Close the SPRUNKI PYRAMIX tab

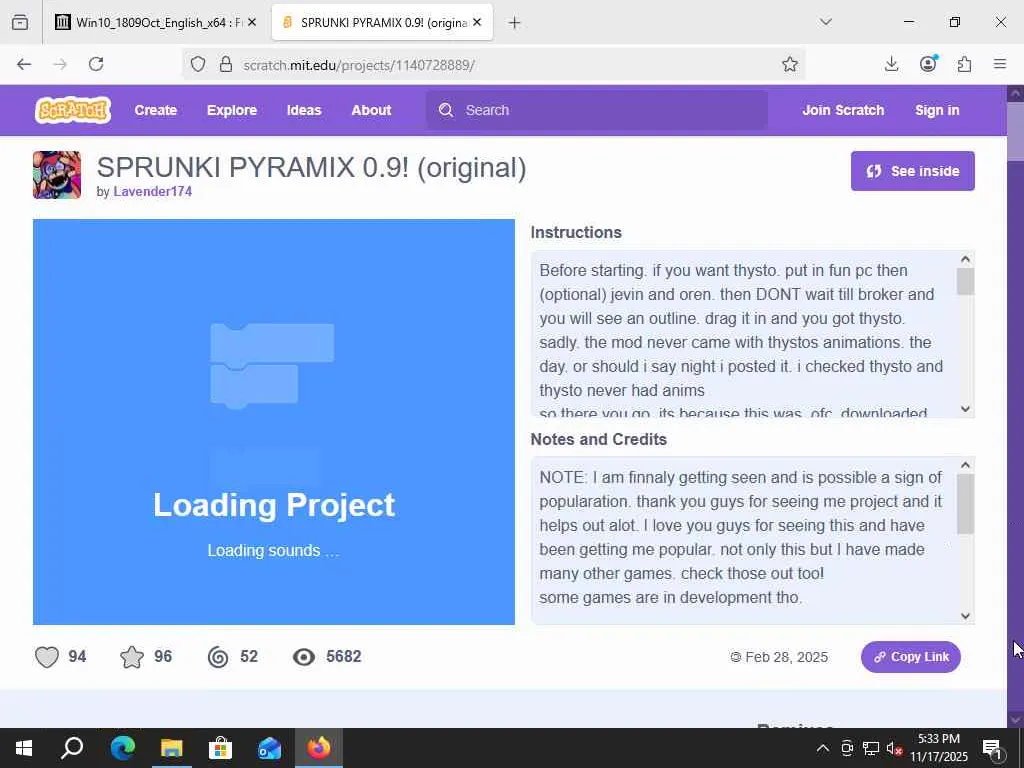coord(477,23)
